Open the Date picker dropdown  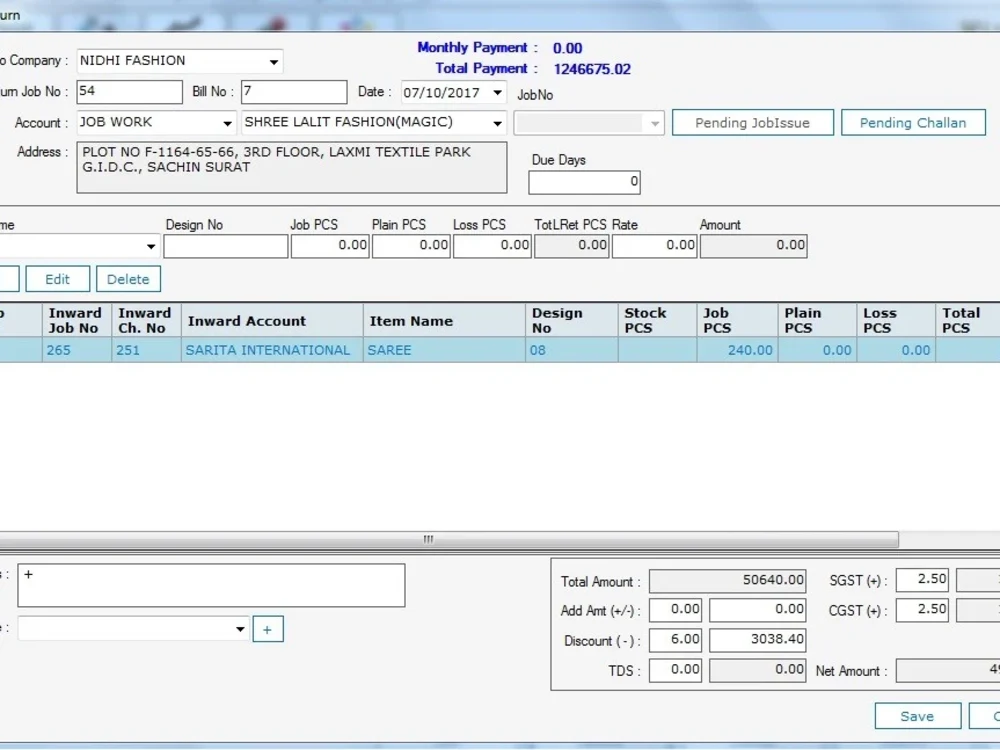click(497, 92)
